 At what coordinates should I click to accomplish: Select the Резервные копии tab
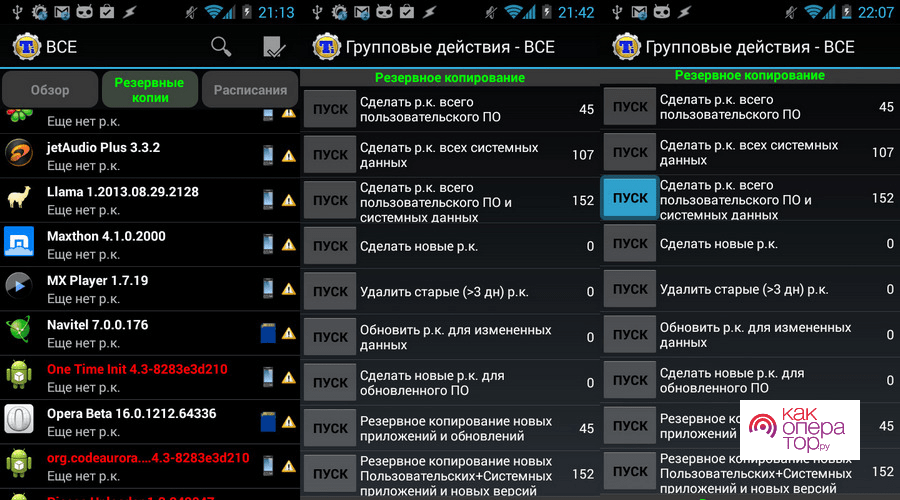[149, 90]
